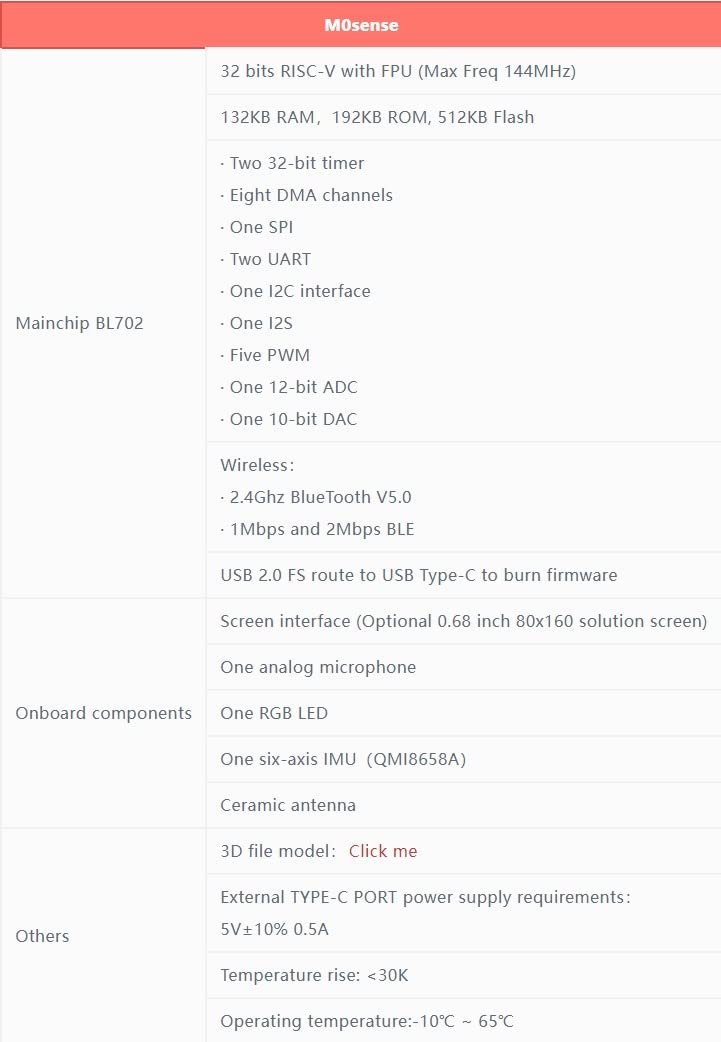Select the One 10-bit DAC entry
The height and width of the screenshot is (1042, 721).
tap(288, 419)
